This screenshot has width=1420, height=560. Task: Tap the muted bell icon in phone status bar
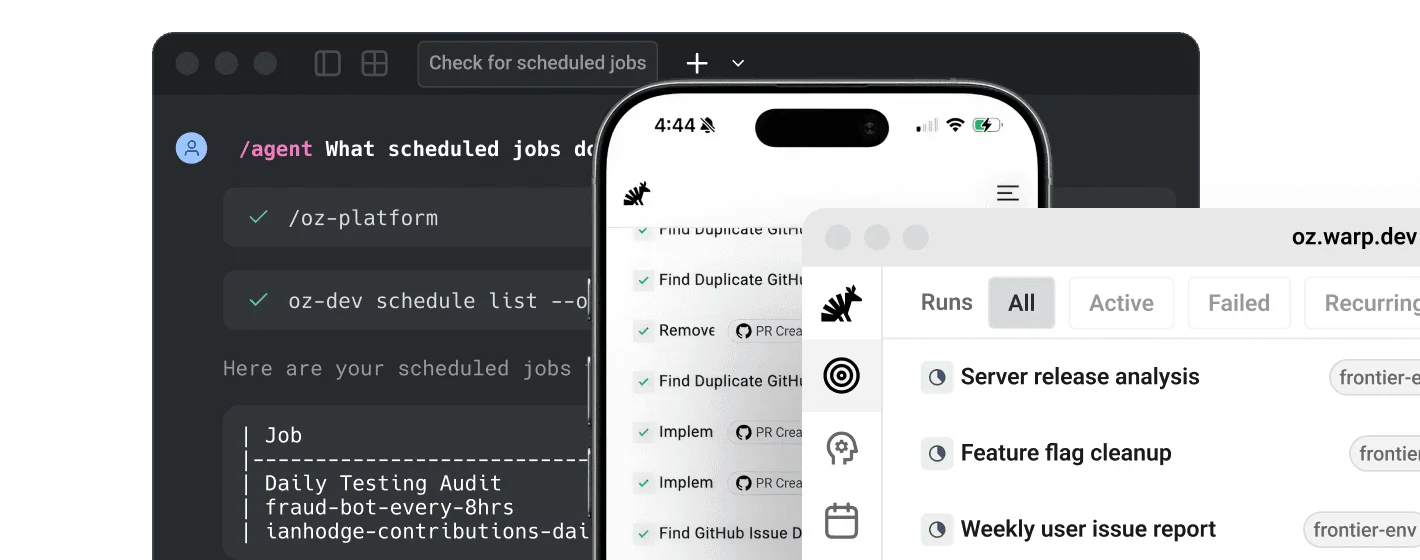click(x=708, y=125)
